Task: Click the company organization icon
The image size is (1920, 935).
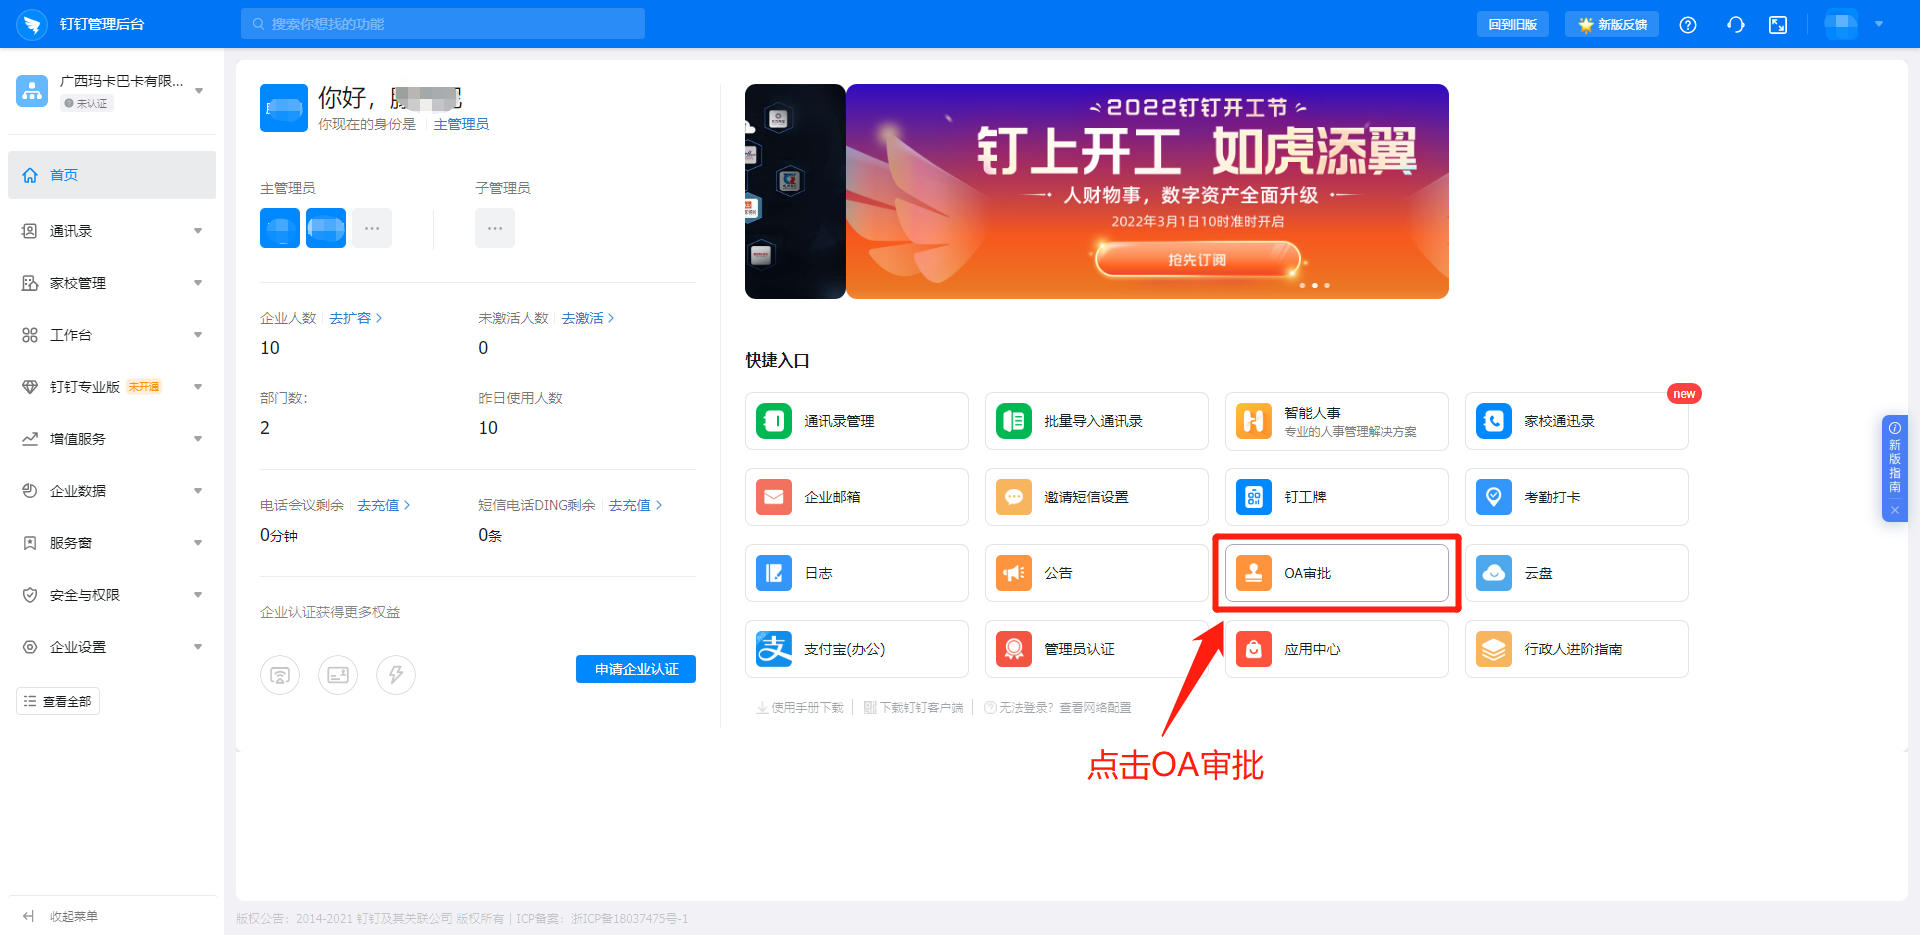Action: 32,91
